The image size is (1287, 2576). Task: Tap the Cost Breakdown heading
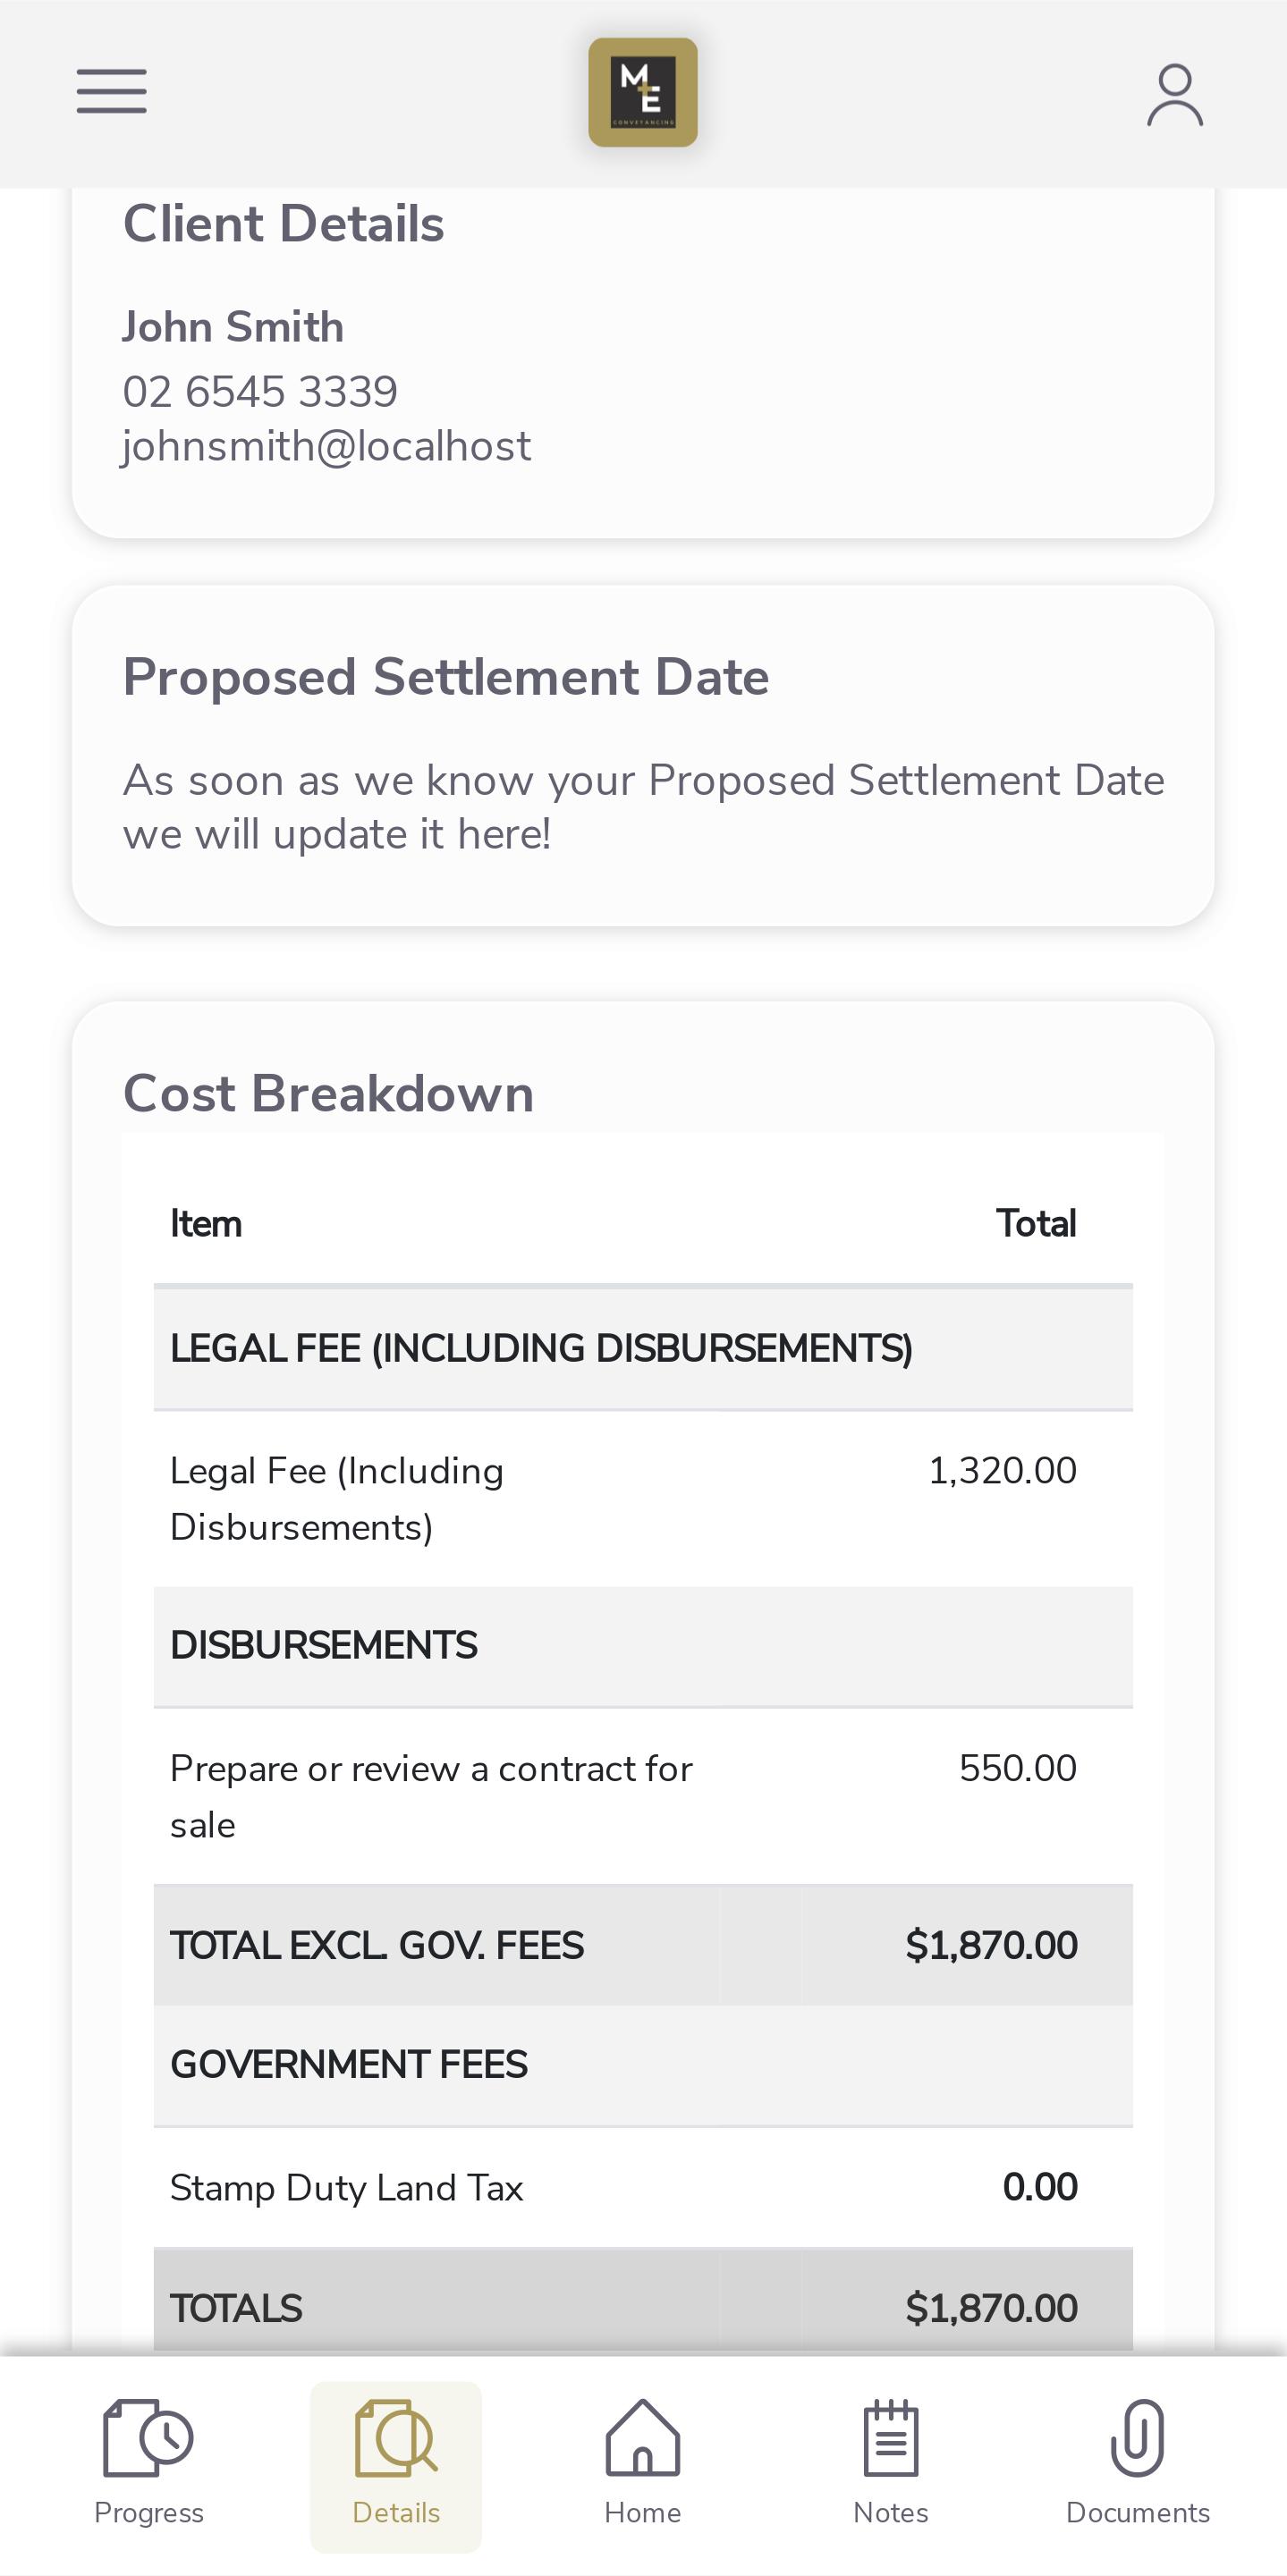point(328,1093)
